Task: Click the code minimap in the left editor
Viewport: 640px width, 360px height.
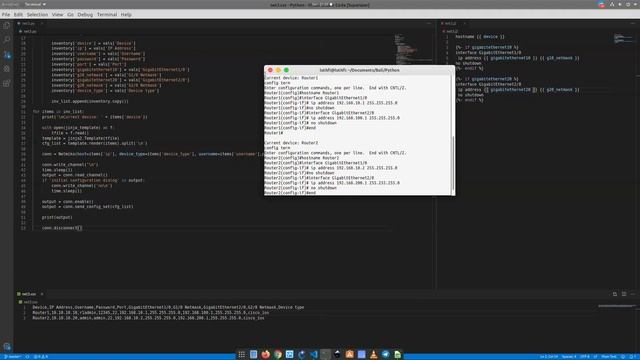Action: point(413,49)
